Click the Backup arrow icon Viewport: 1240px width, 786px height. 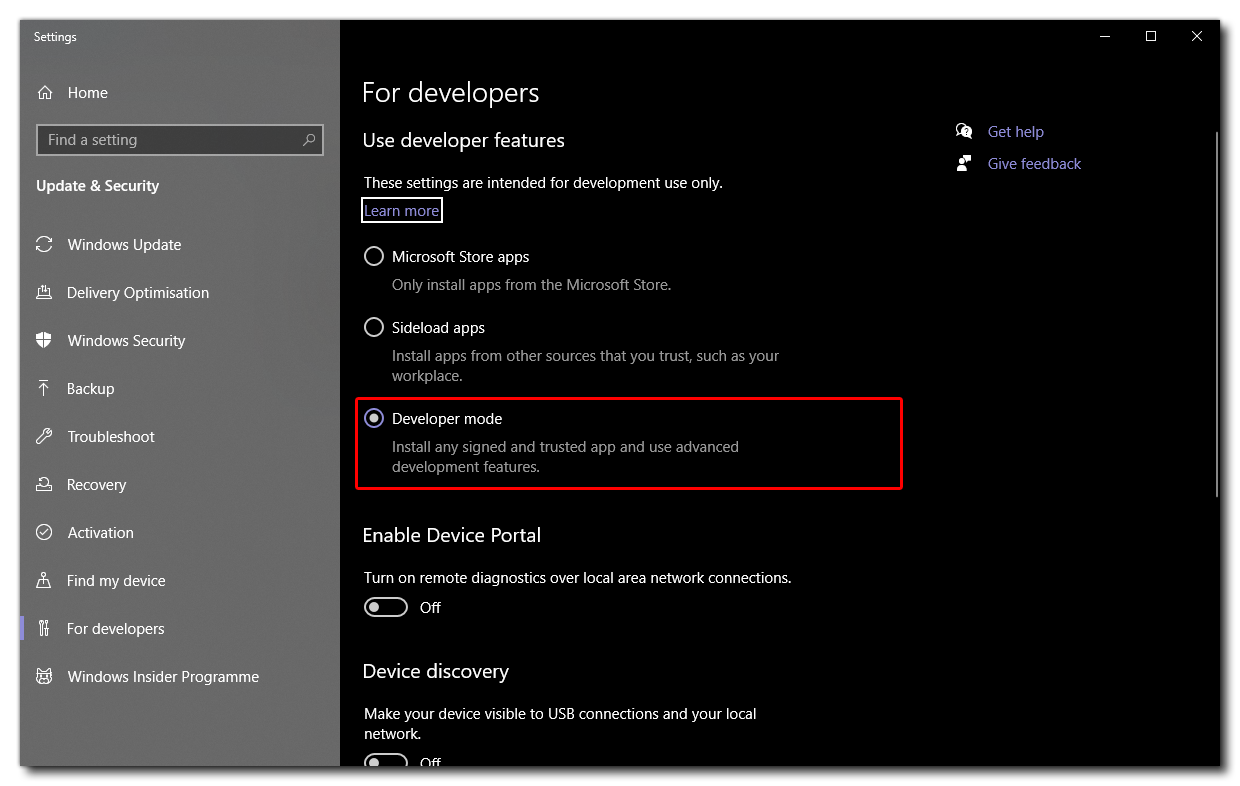click(44, 389)
